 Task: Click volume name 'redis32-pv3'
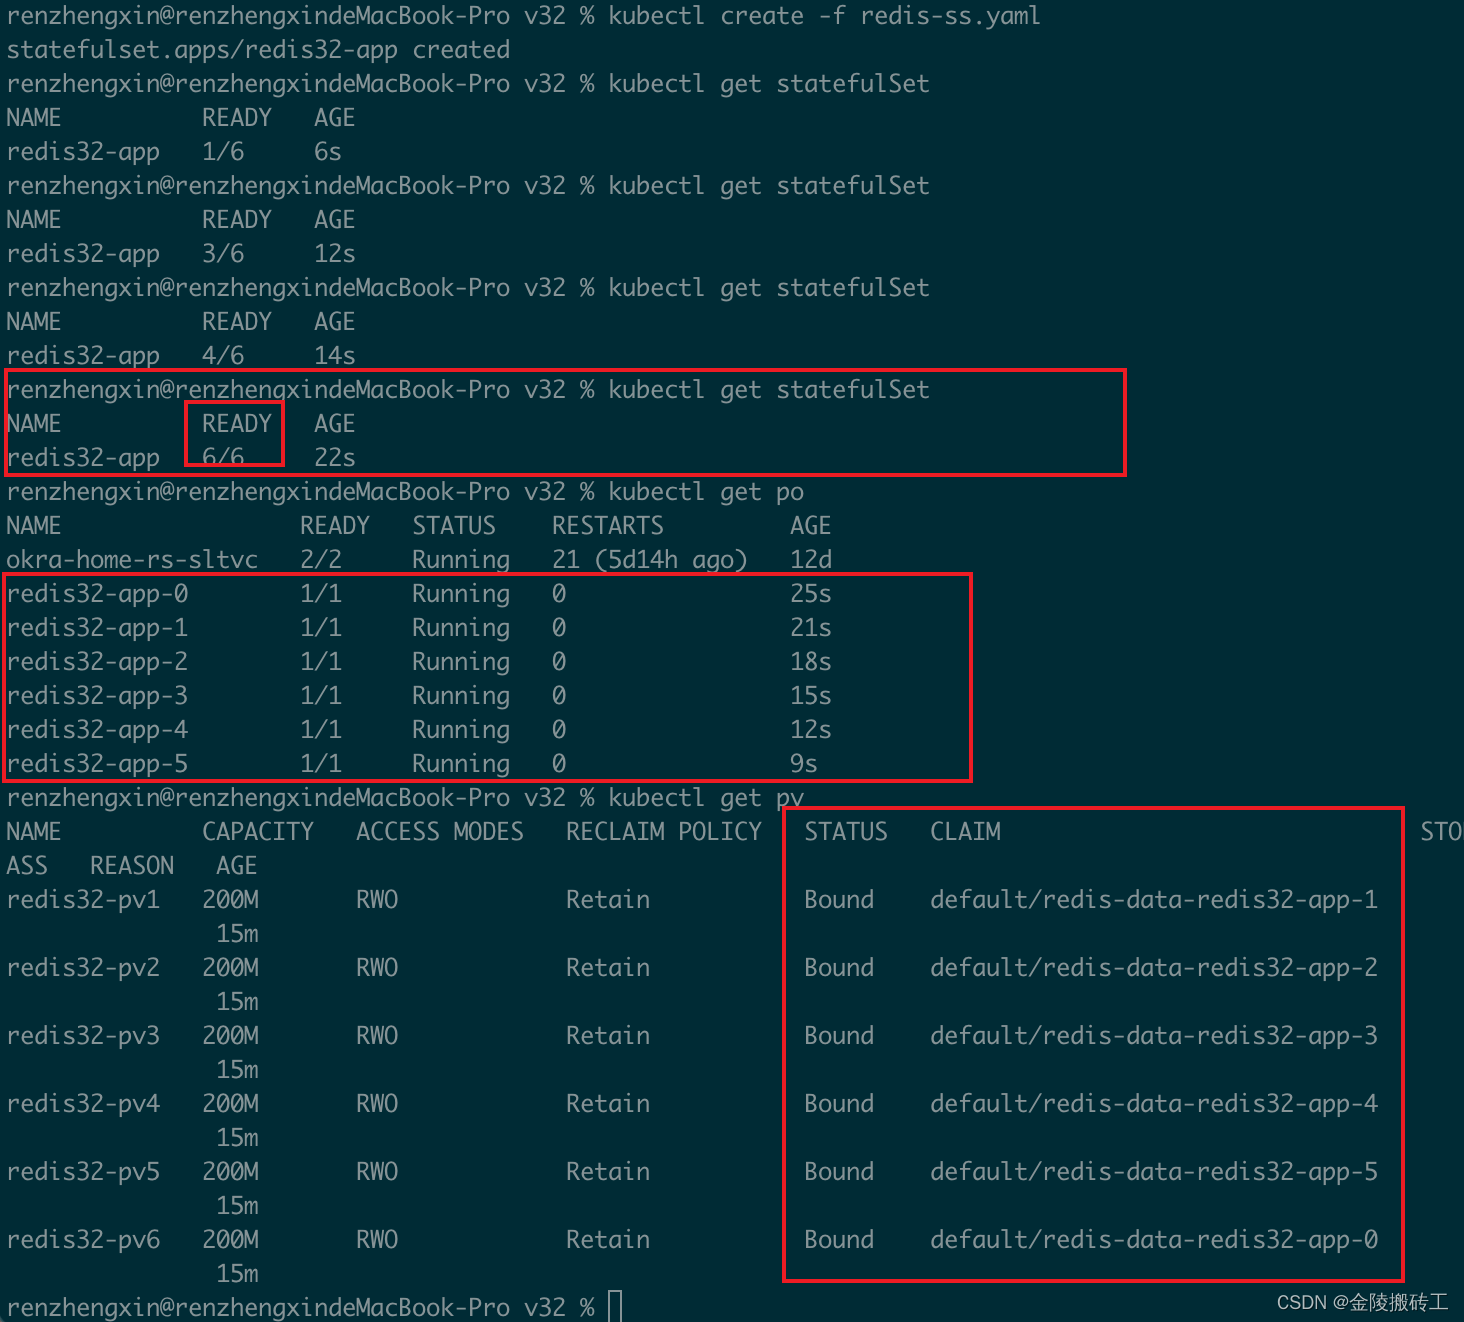tap(83, 1036)
